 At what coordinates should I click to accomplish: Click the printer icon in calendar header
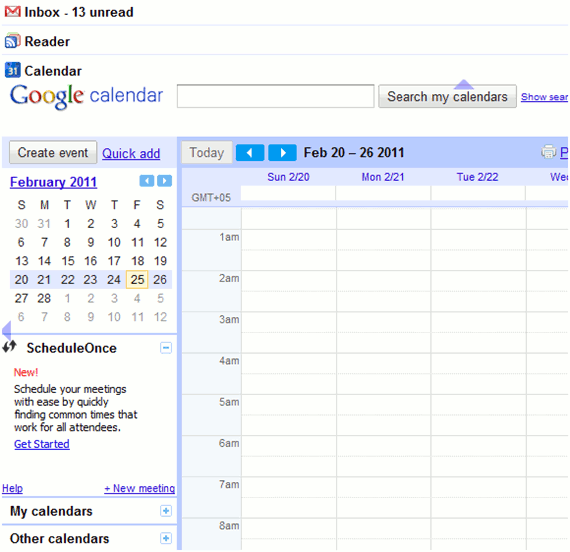coord(549,152)
